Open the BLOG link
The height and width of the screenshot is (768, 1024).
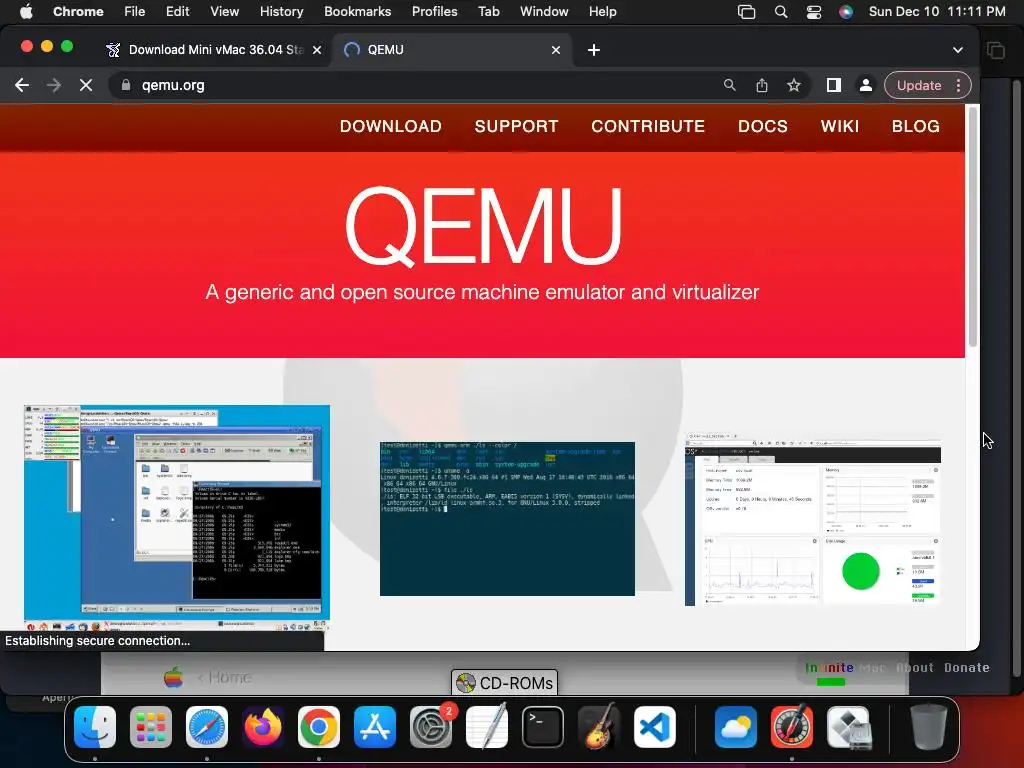pyautogui.click(x=916, y=126)
